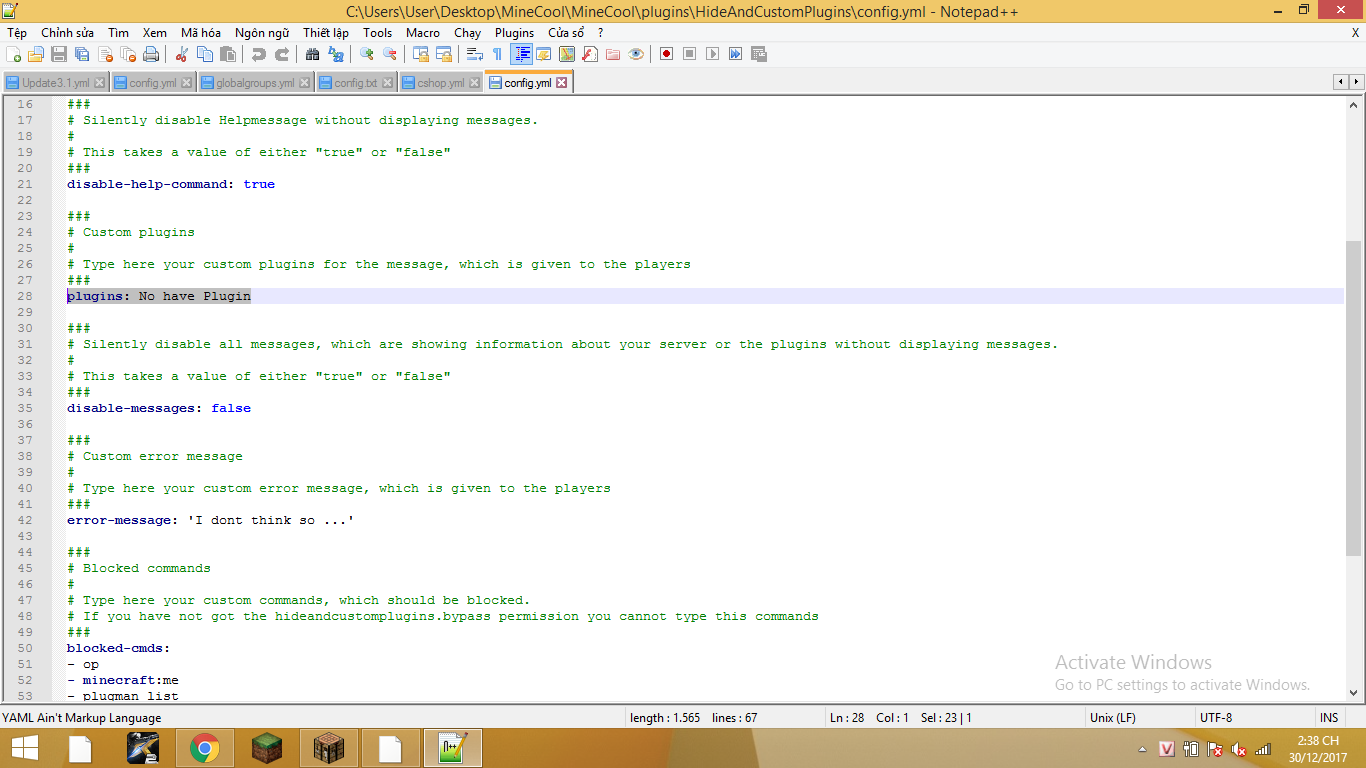Click the Close All documents toolbar icon
Image resolution: width=1366 pixels, height=768 pixels.
click(x=128, y=54)
